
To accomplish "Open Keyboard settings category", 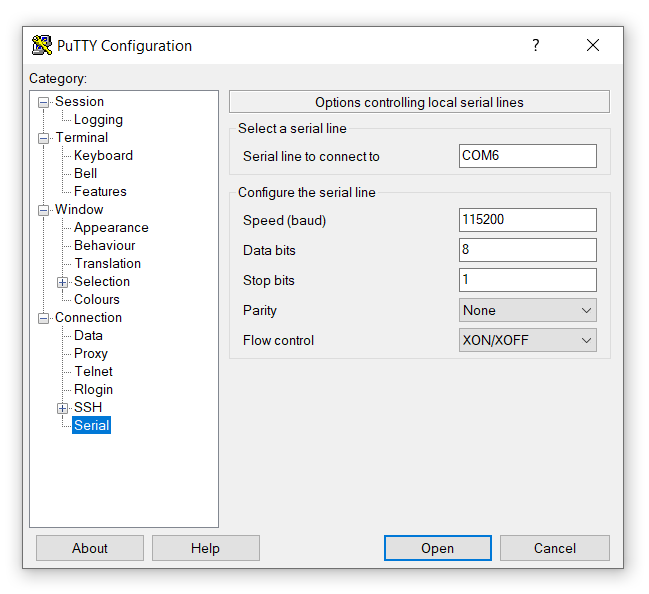I will coord(103,156).
